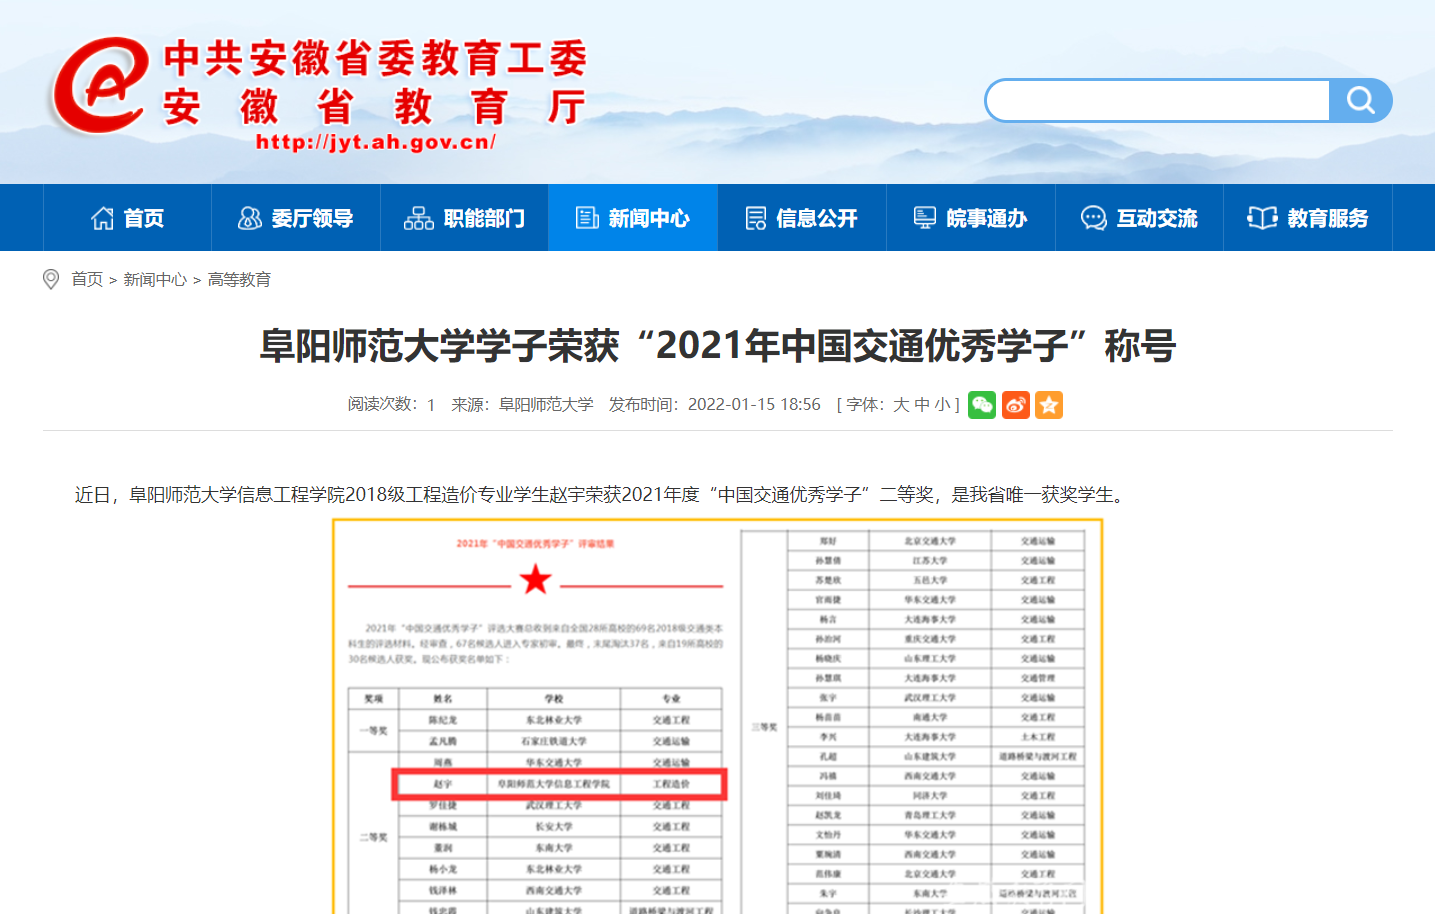Image resolution: width=1435 pixels, height=914 pixels.
Task: Click the orange star favorite icon
Action: (1049, 405)
